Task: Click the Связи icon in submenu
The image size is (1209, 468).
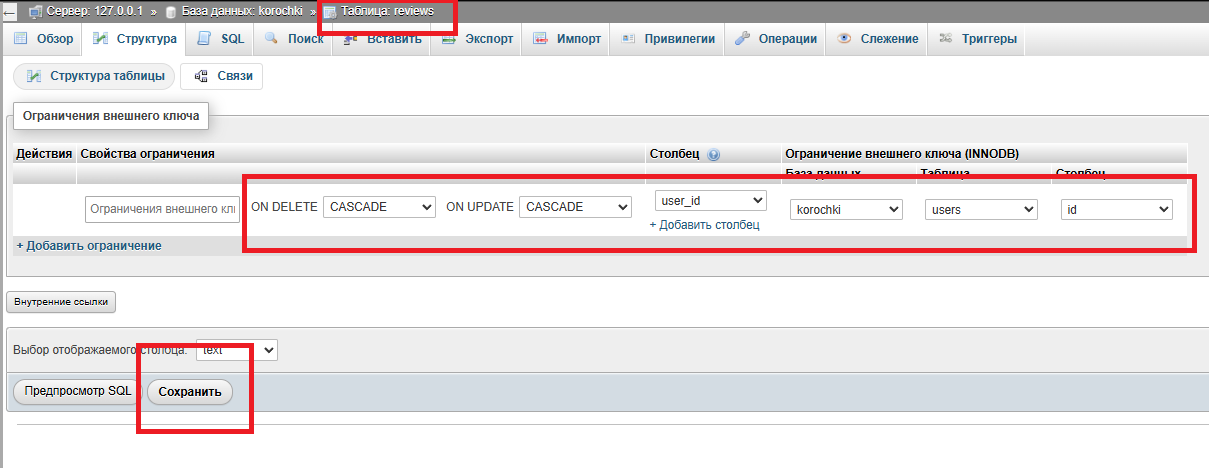Action: [201, 77]
